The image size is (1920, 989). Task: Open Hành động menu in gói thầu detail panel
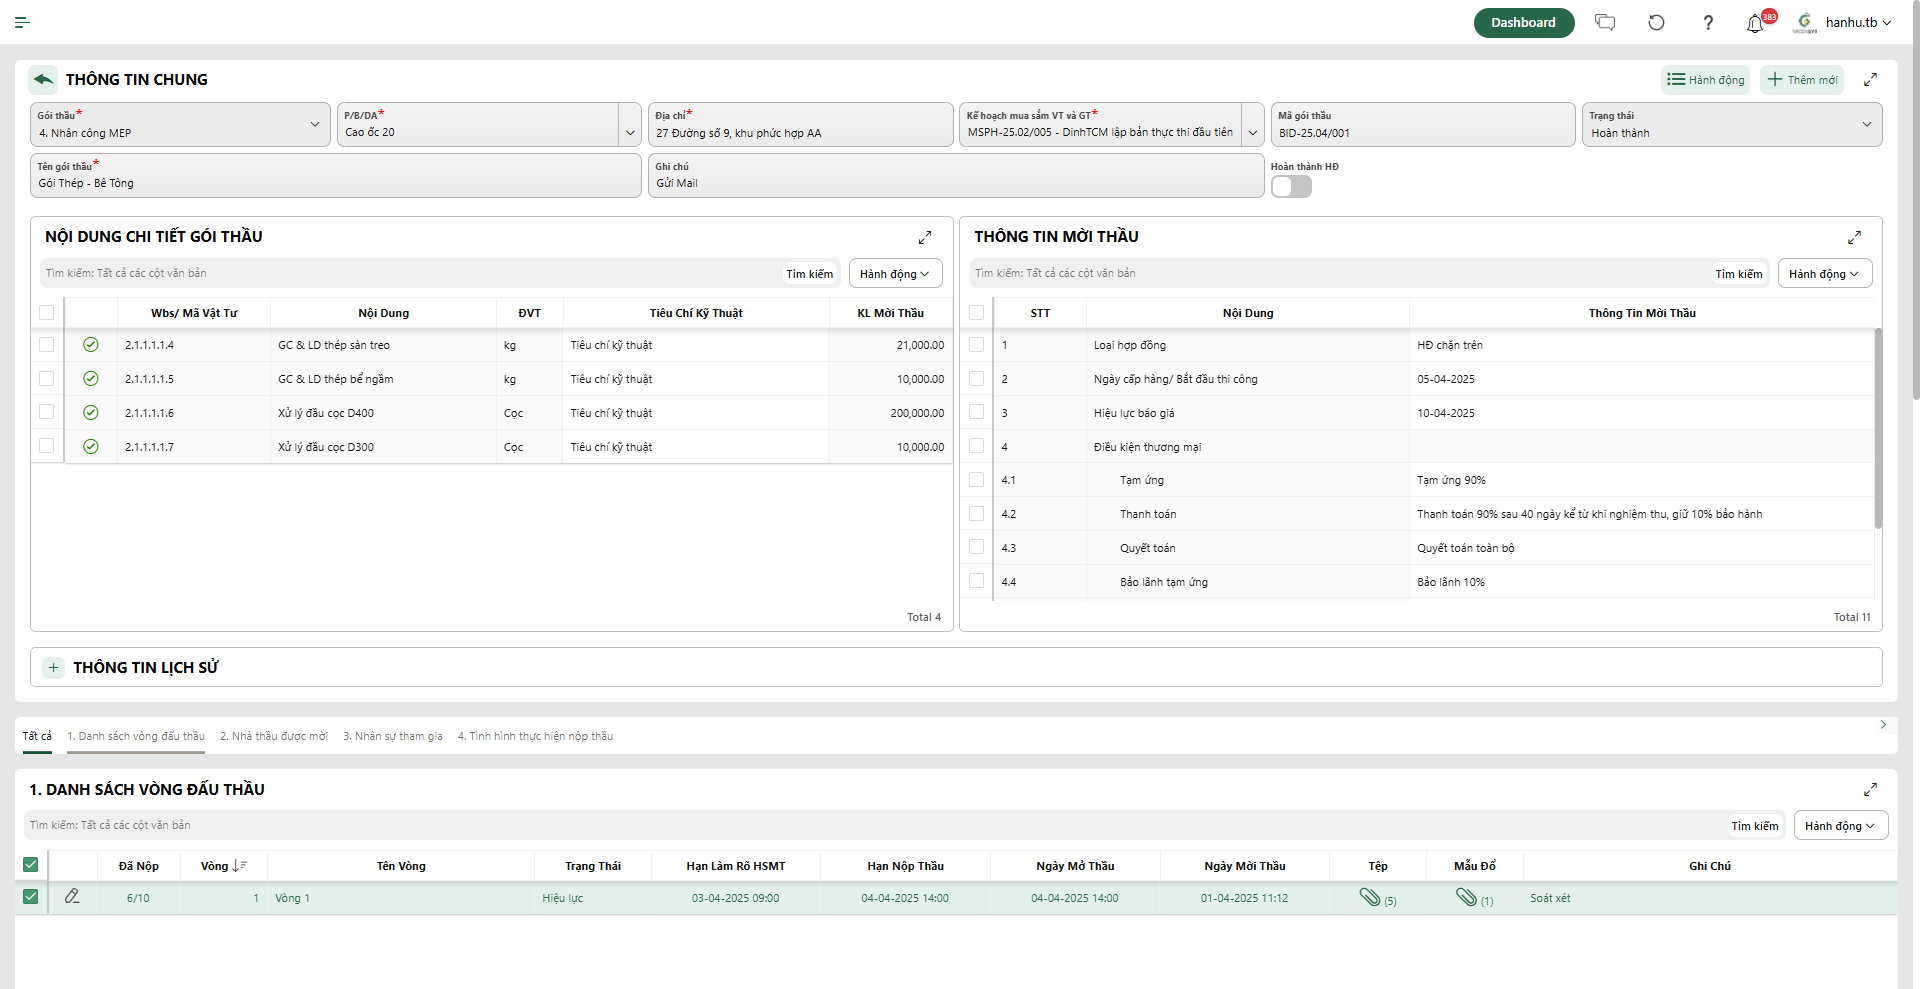895,274
